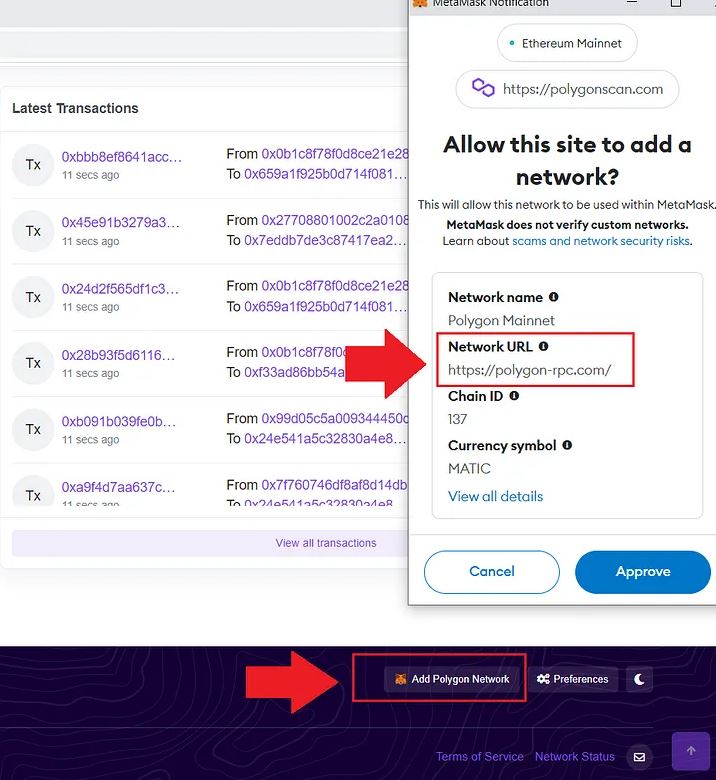Open Network Status link

[x=575, y=757]
